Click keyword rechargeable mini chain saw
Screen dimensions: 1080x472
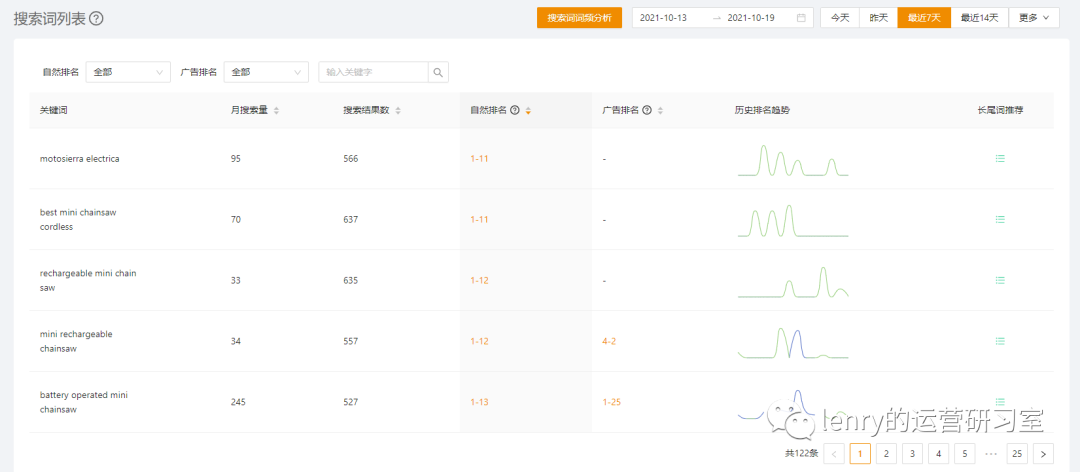tap(88, 280)
